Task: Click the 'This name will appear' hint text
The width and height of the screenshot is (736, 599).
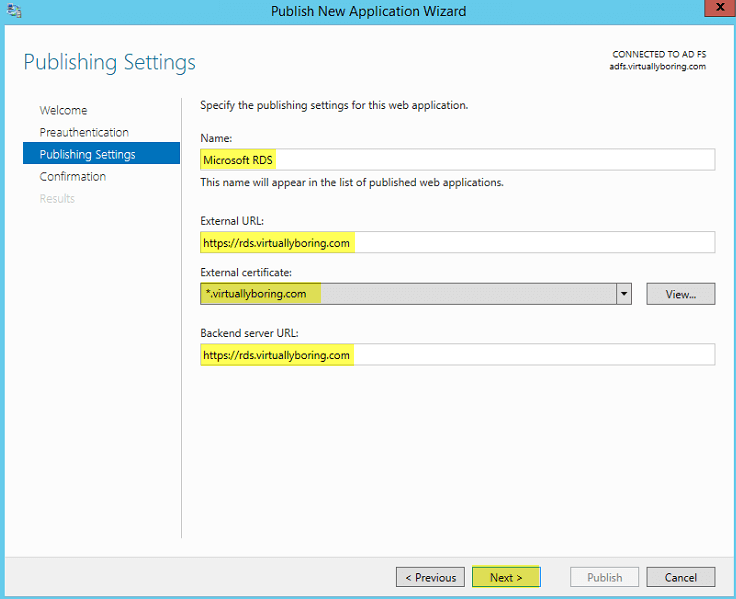Action: click(x=352, y=182)
